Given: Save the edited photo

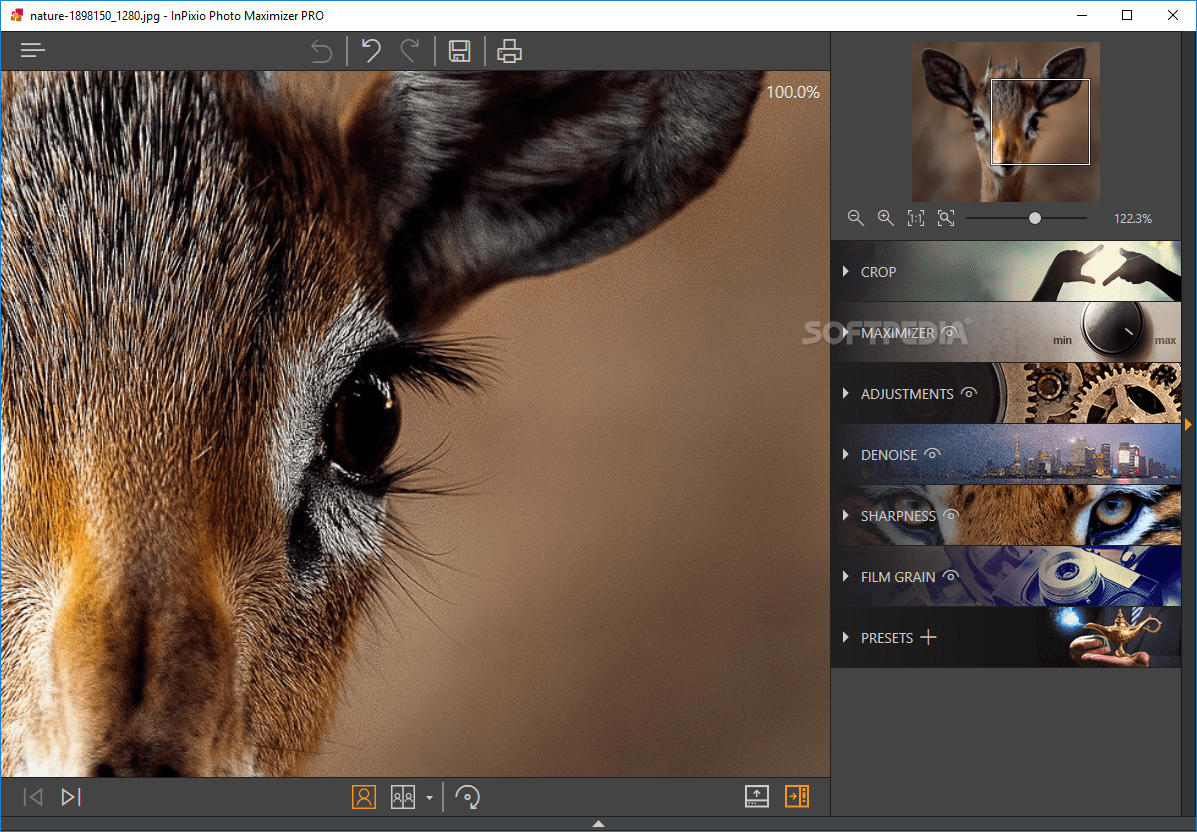Looking at the screenshot, I should coord(459,51).
